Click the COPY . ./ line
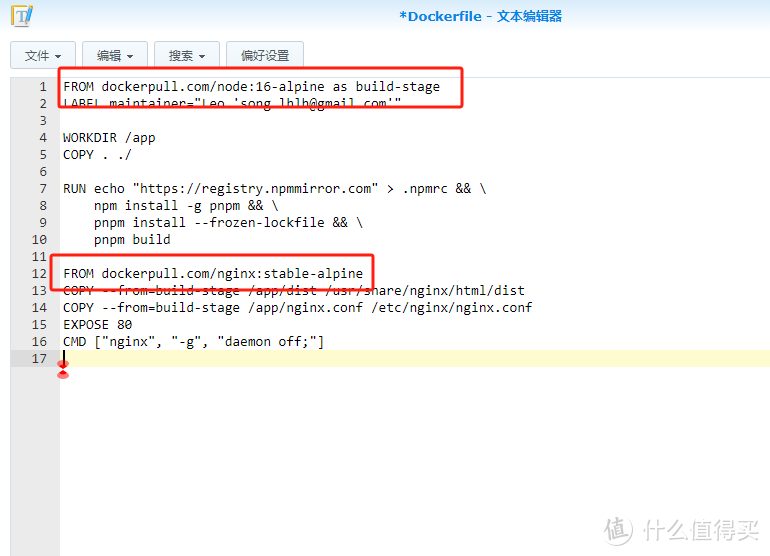The image size is (770, 556). pos(97,155)
